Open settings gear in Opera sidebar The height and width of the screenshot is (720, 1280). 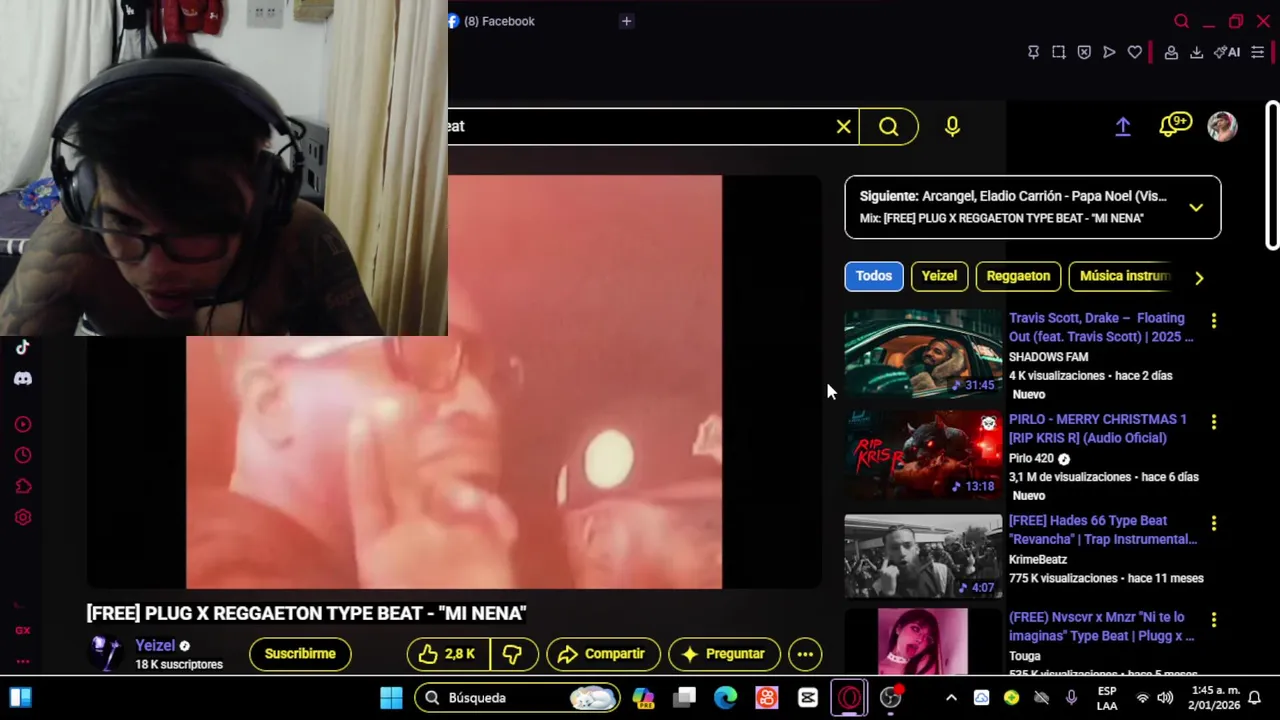click(x=23, y=517)
